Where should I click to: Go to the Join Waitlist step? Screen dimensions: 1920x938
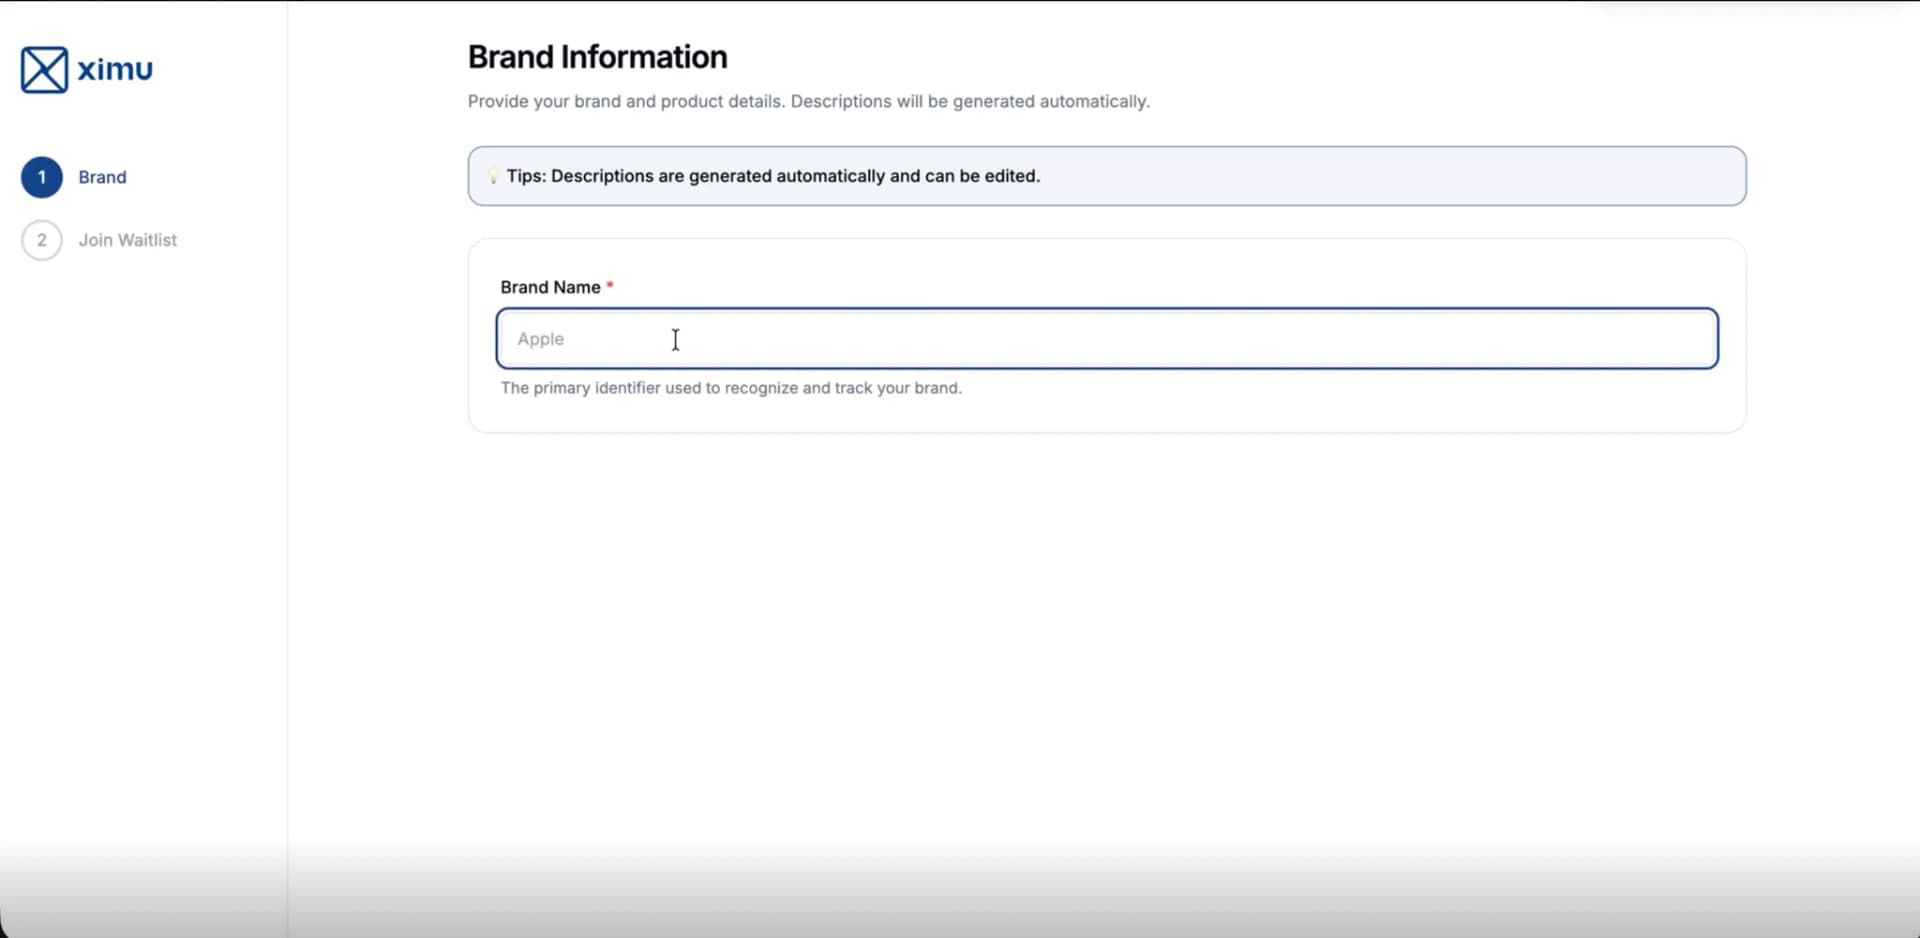pyautogui.click(x=127, y=240)
